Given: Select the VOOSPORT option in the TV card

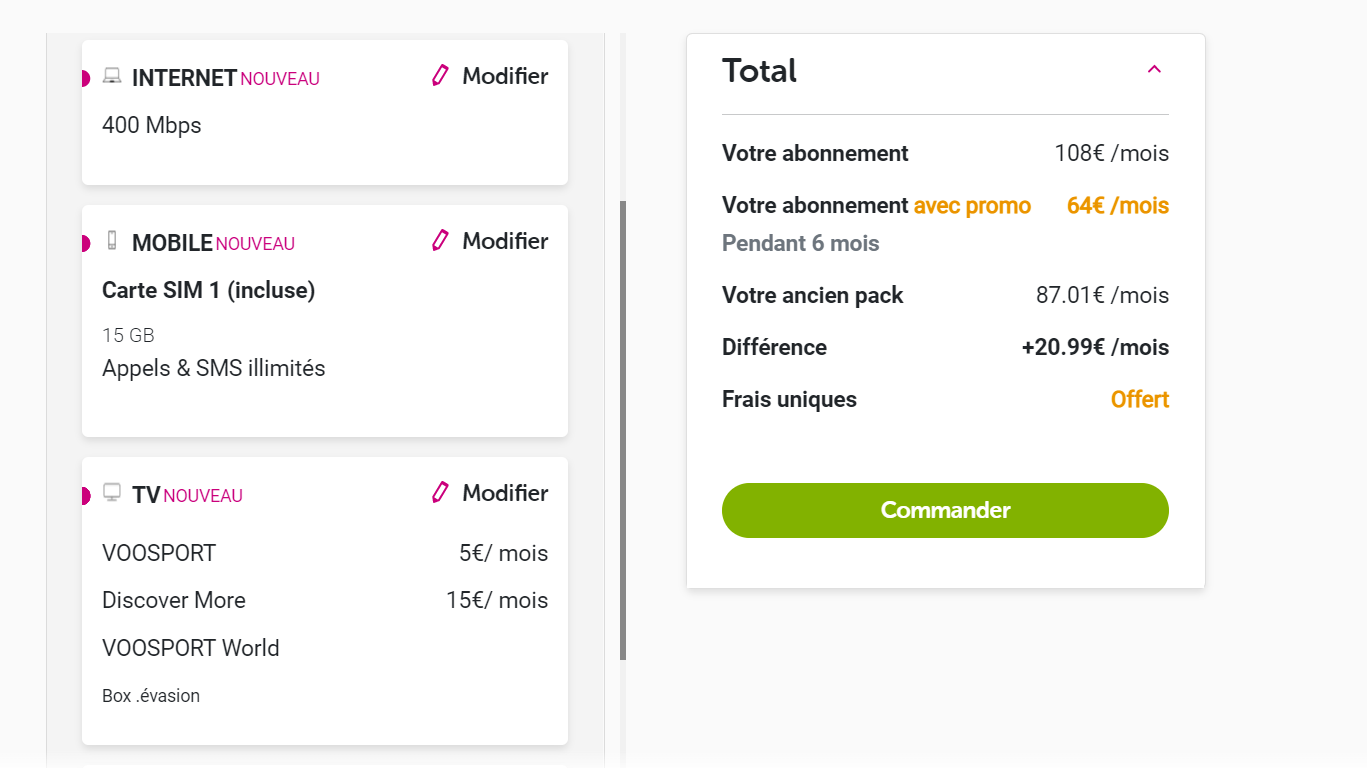Looking at the screenshot, I should (x=159, y=552).
